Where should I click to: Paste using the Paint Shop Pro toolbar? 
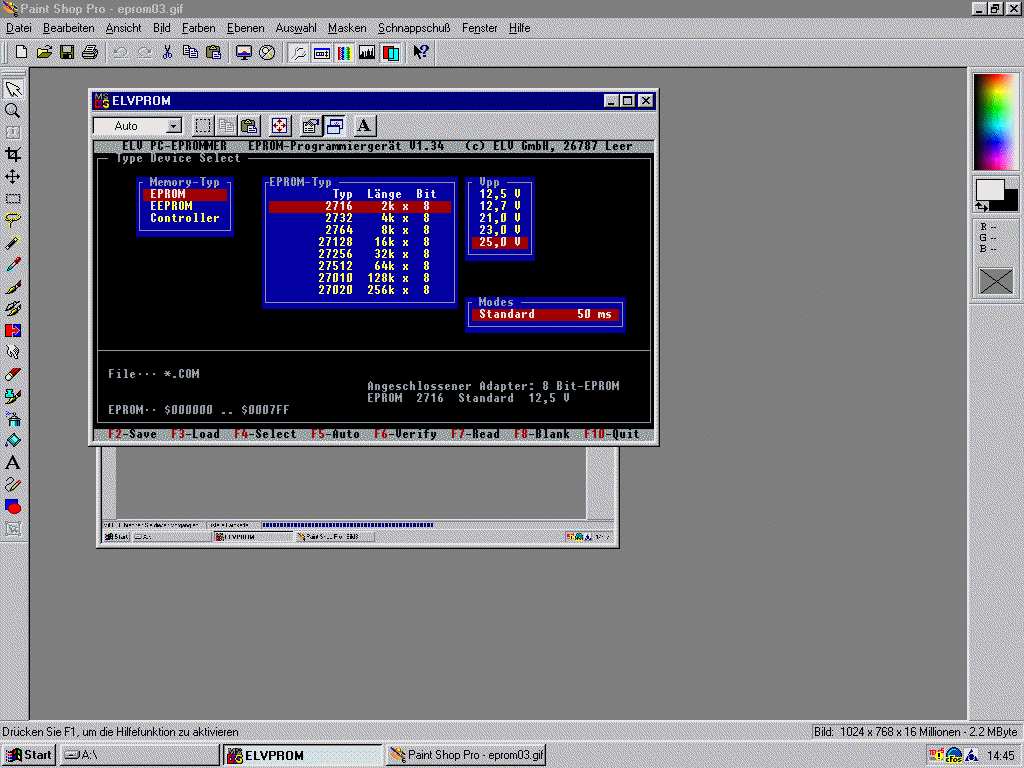(x=213, y=52)
